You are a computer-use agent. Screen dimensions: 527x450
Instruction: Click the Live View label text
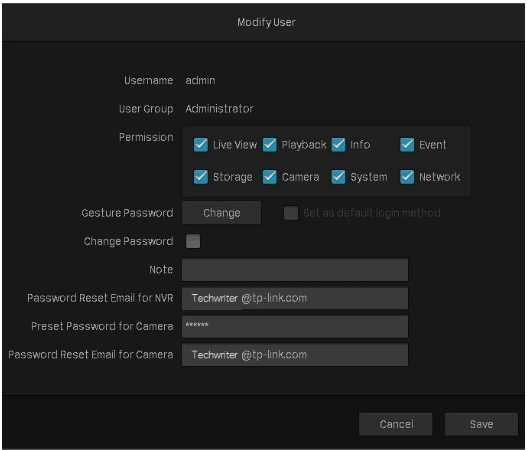235,145
